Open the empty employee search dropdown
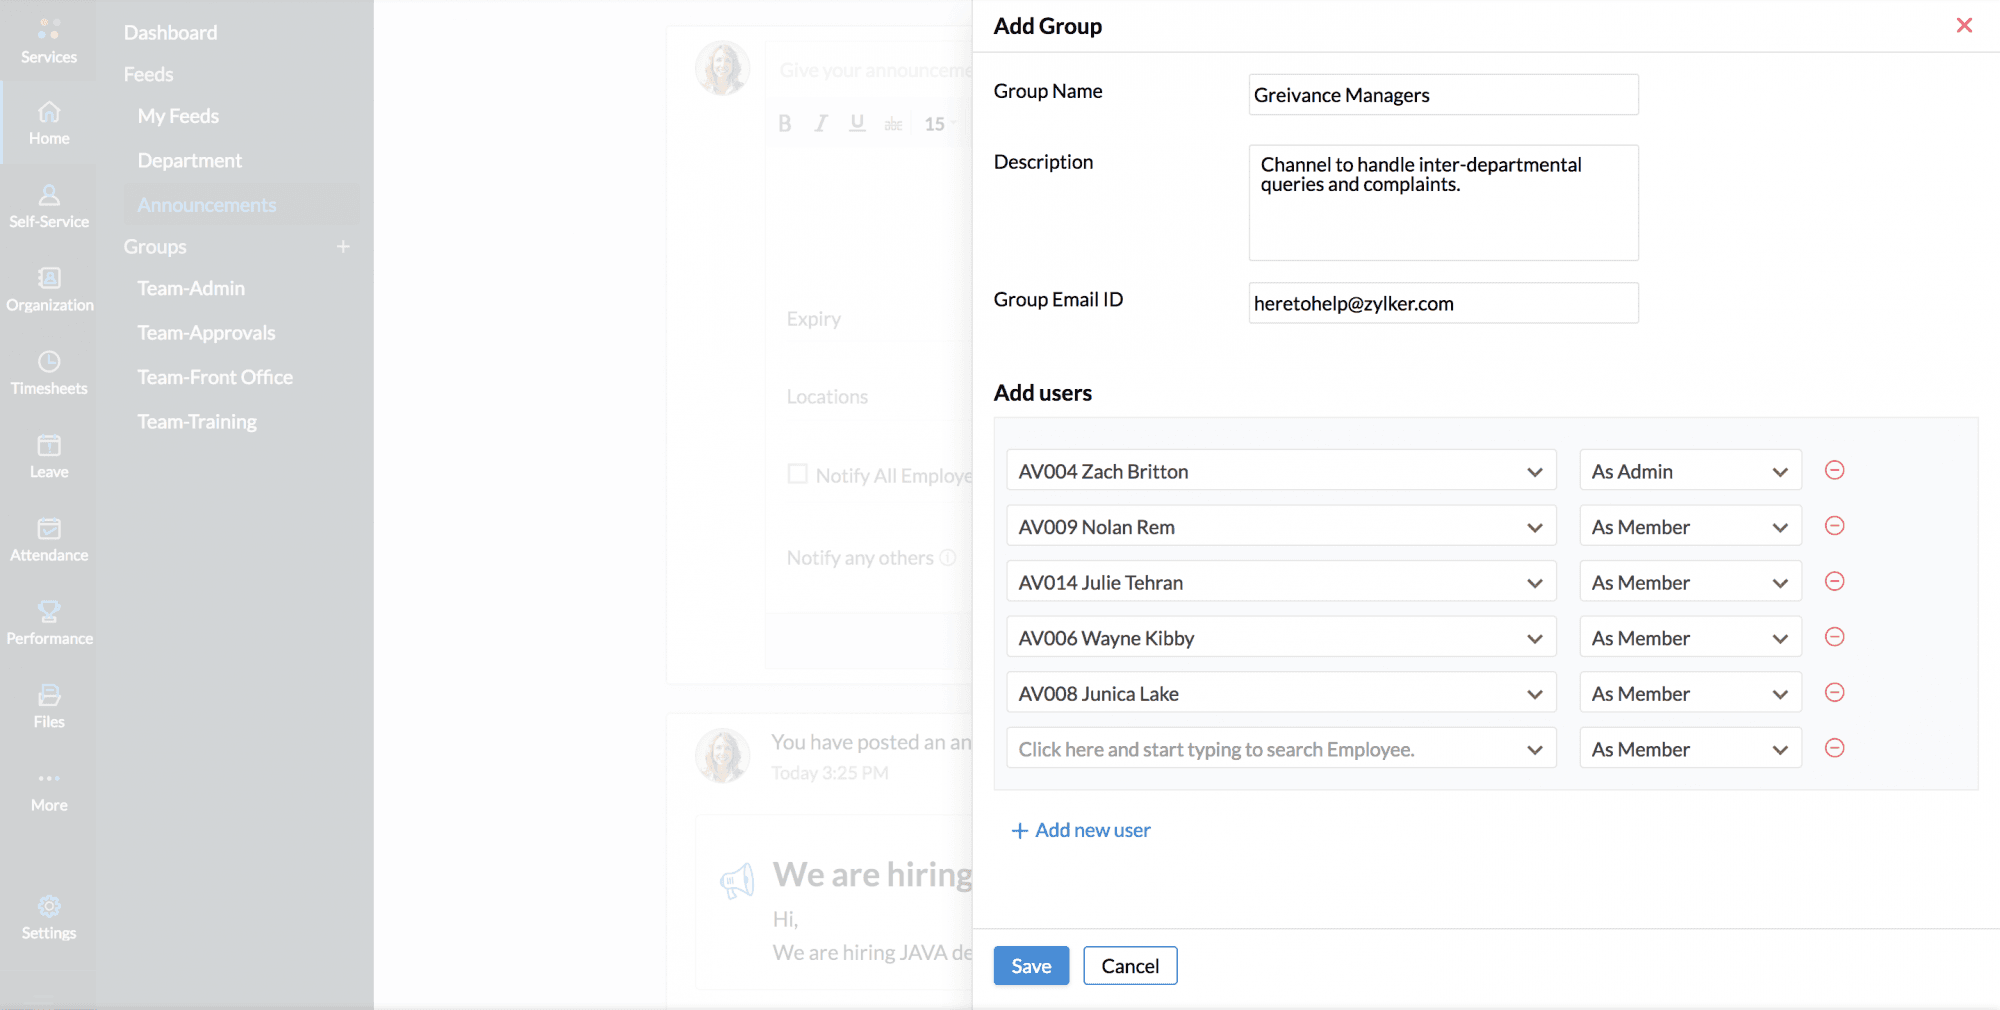Viewport: 2000px width, 1010px height. tap(1281, 748)
